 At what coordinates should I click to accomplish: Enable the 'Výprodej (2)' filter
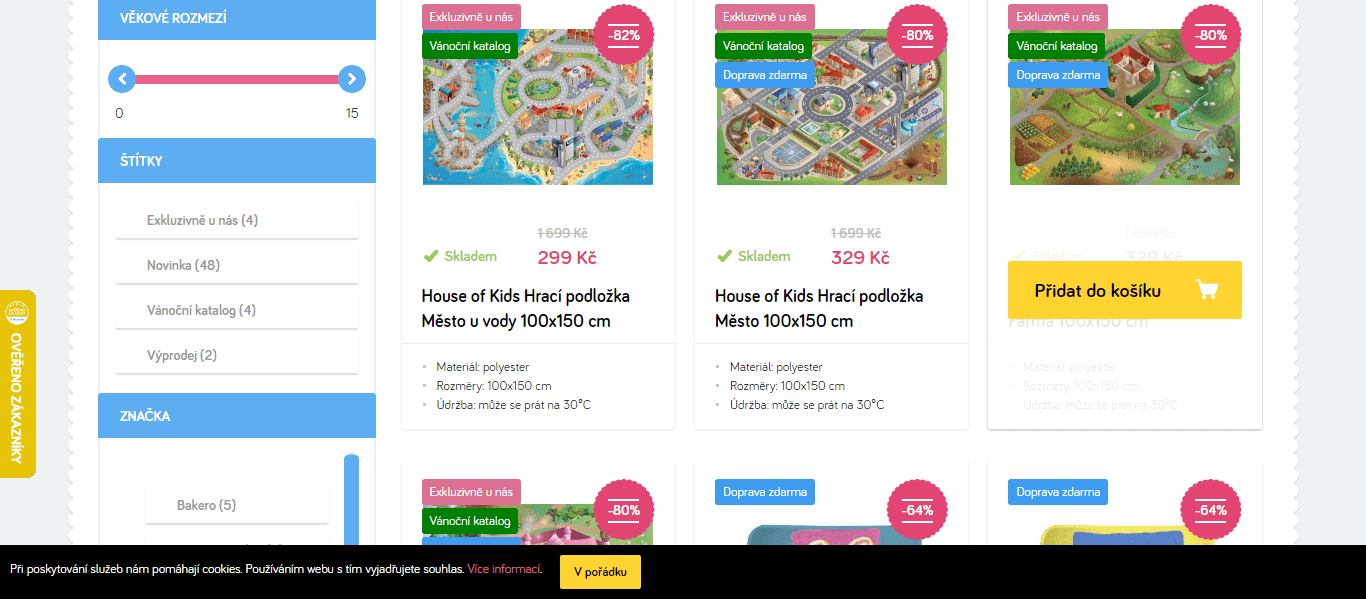point(237,354)
